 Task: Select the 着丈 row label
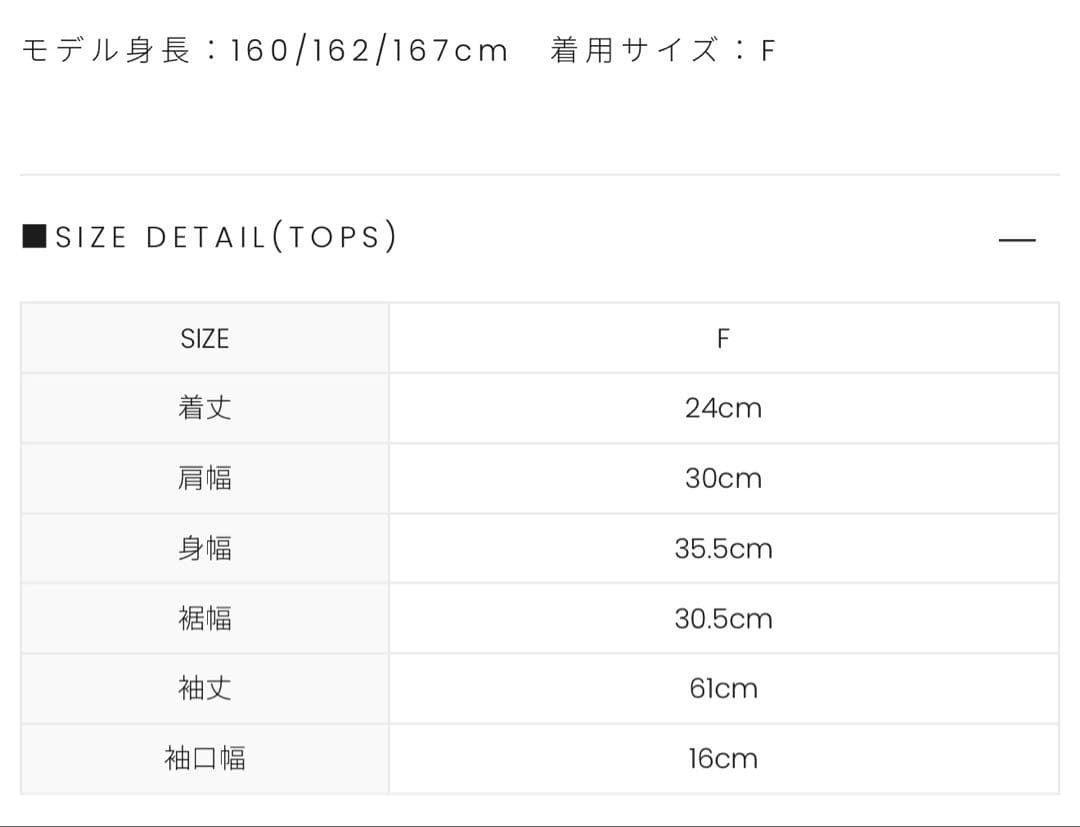[x=205, y=408]
